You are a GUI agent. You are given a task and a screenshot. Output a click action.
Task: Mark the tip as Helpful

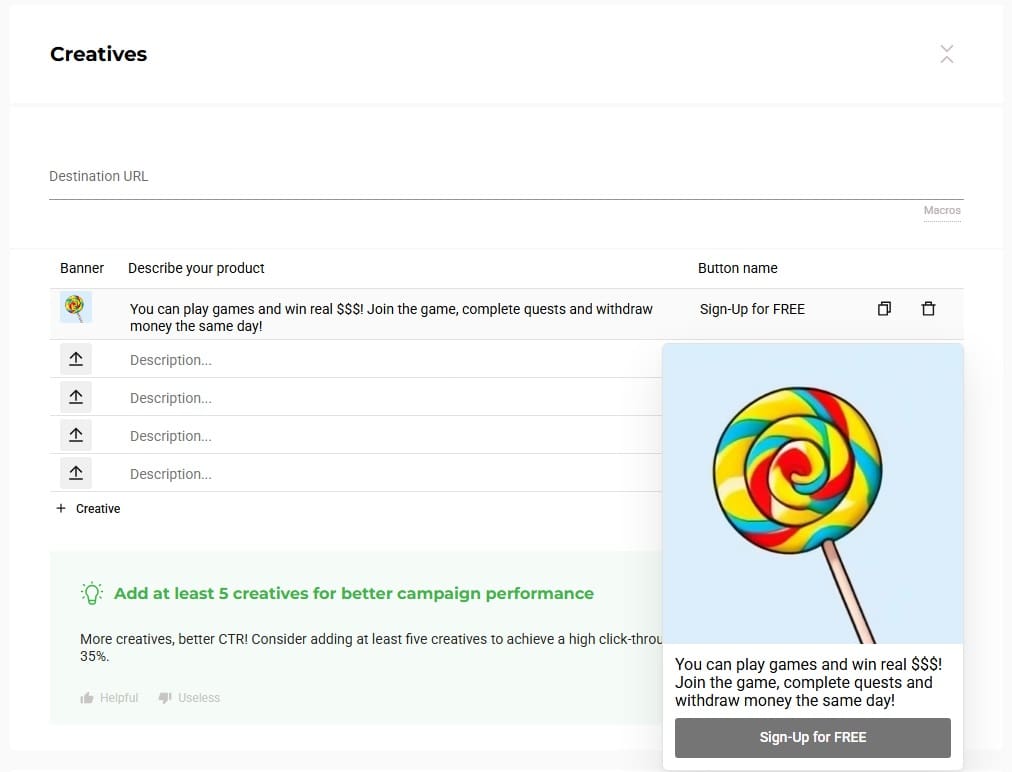109,698
